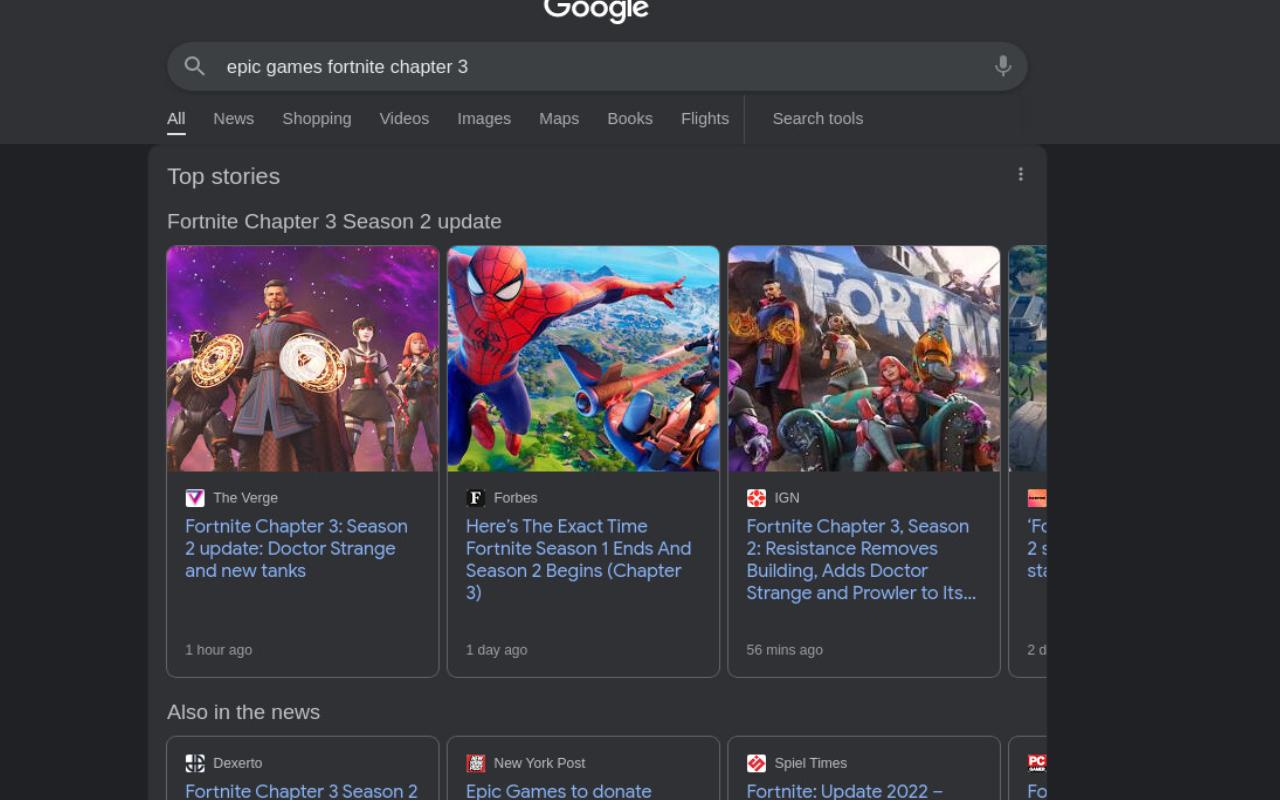The height and width of the screenshot is (800, 1280).
Task: Select the All results tab
Action: coord(176,118)
